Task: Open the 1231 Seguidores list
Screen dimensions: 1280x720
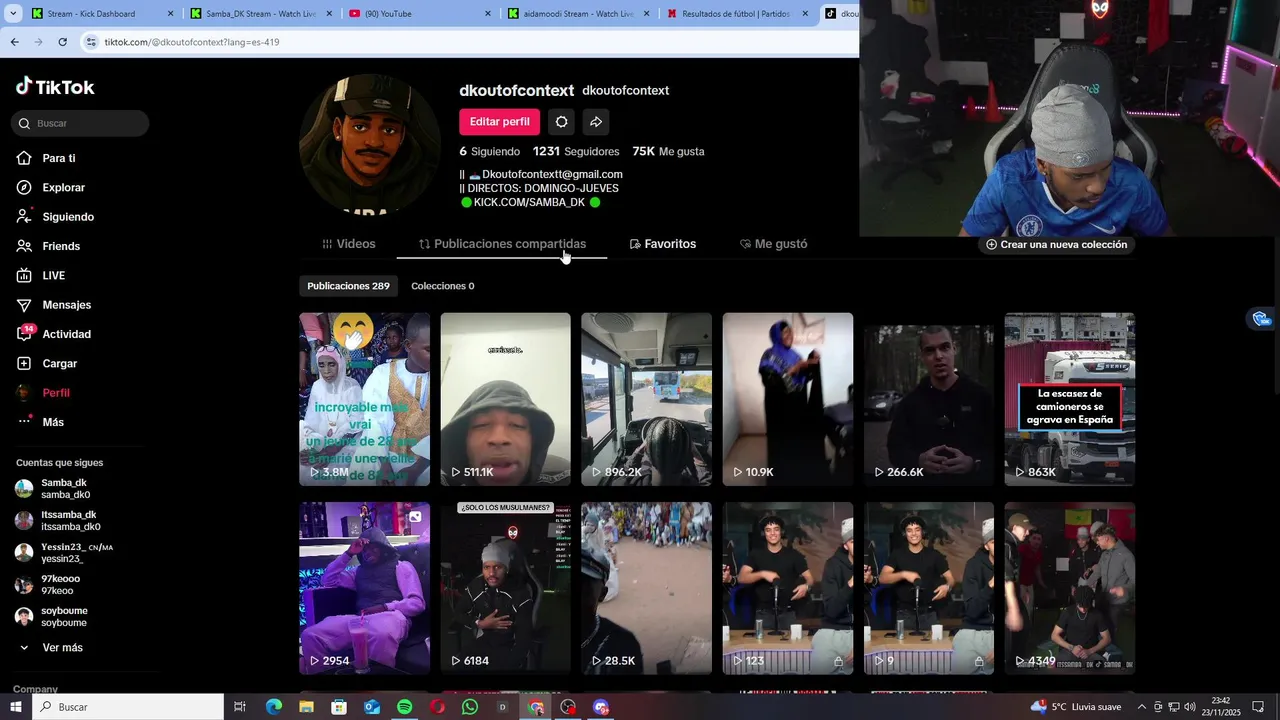Action: 576,151
